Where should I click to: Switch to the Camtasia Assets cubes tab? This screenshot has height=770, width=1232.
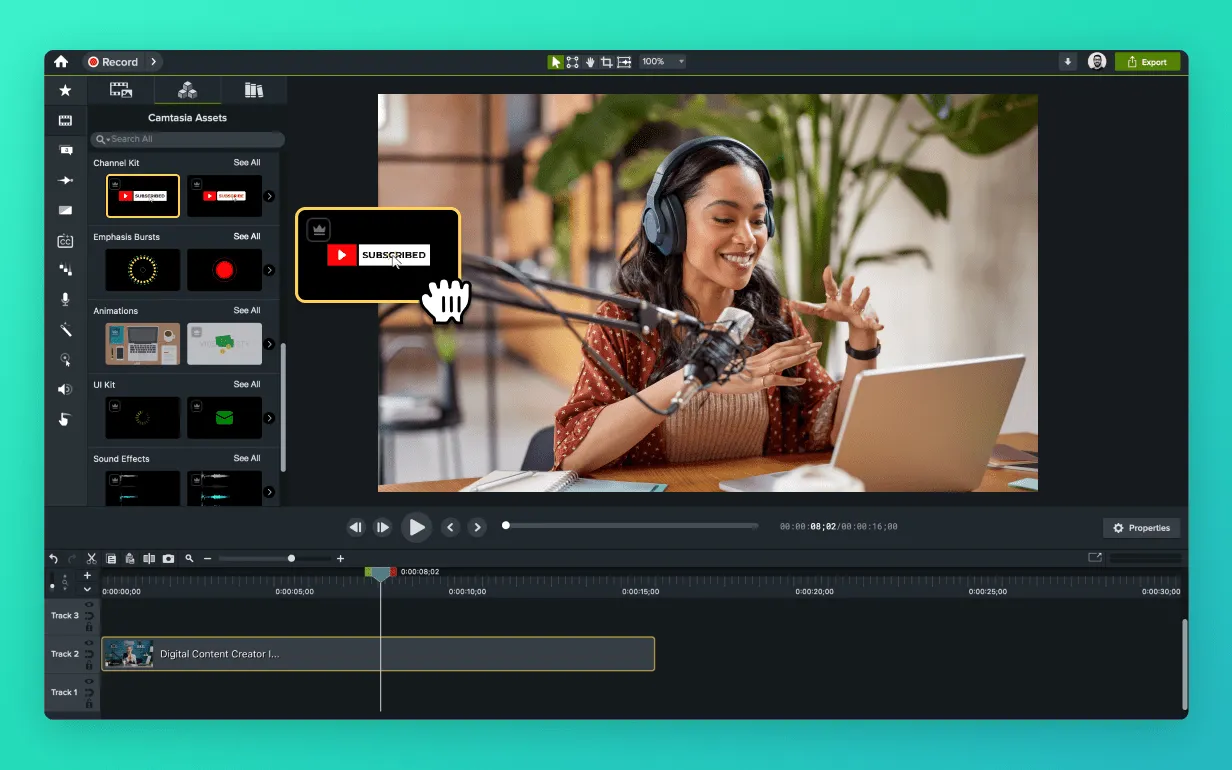[x=187, y=90]
